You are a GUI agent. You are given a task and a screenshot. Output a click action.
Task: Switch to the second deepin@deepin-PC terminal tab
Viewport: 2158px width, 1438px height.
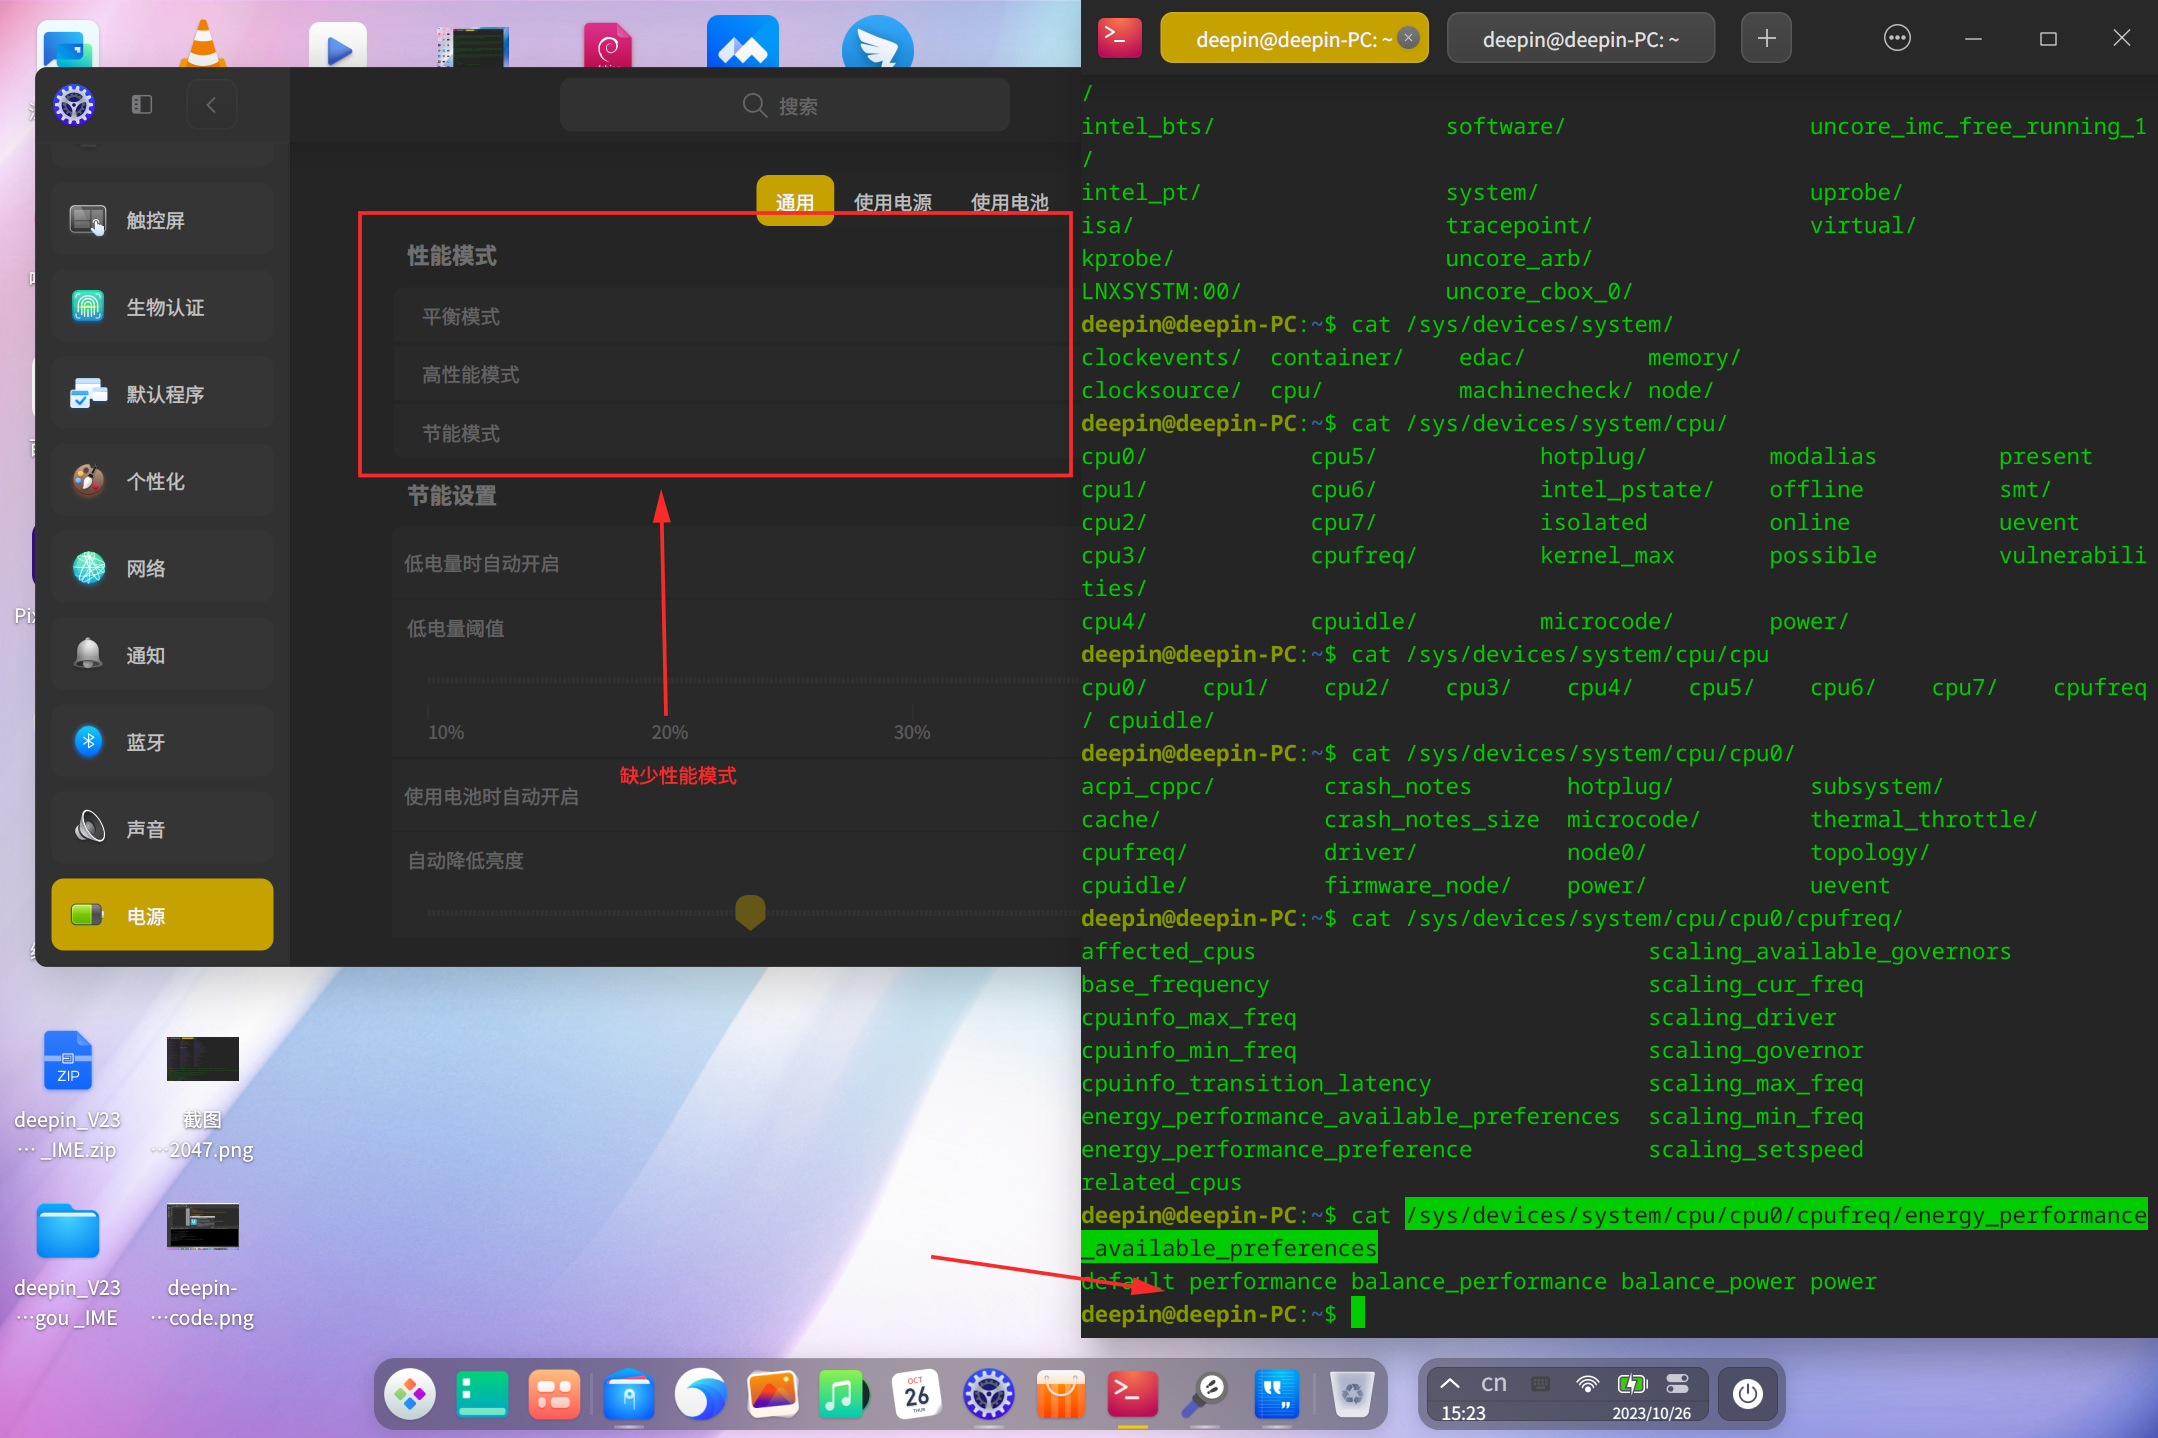(x=1579, y=38)
